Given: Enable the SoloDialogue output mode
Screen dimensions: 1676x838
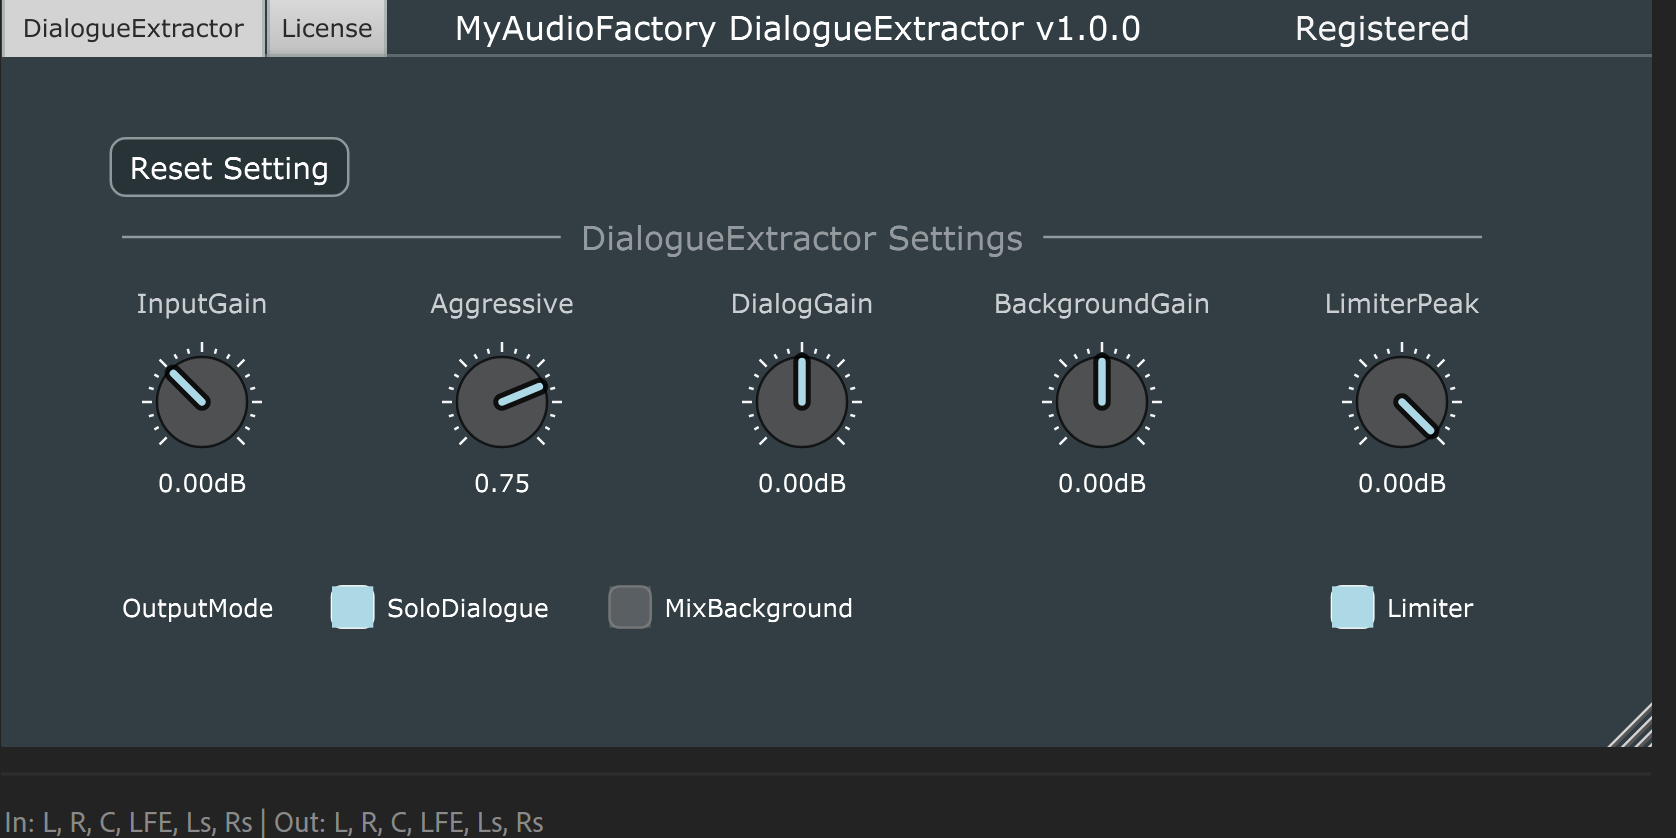Looking at the screenshot, I should pos(351,607).
